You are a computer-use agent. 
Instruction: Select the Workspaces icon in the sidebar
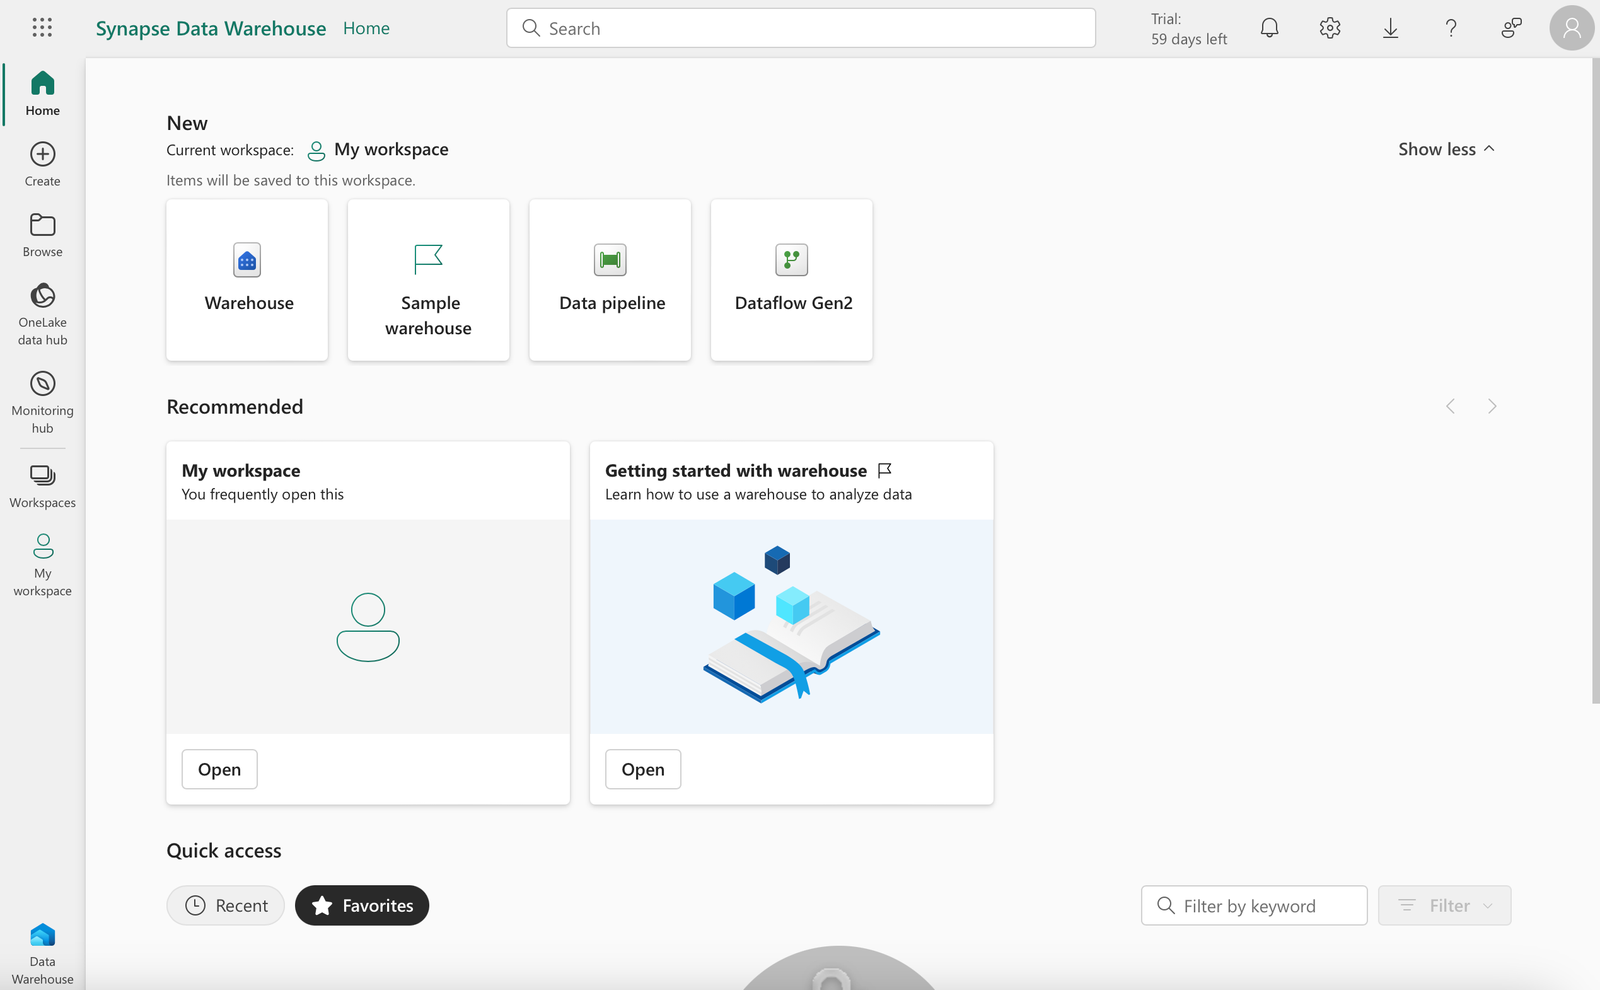tap(42, 485)
